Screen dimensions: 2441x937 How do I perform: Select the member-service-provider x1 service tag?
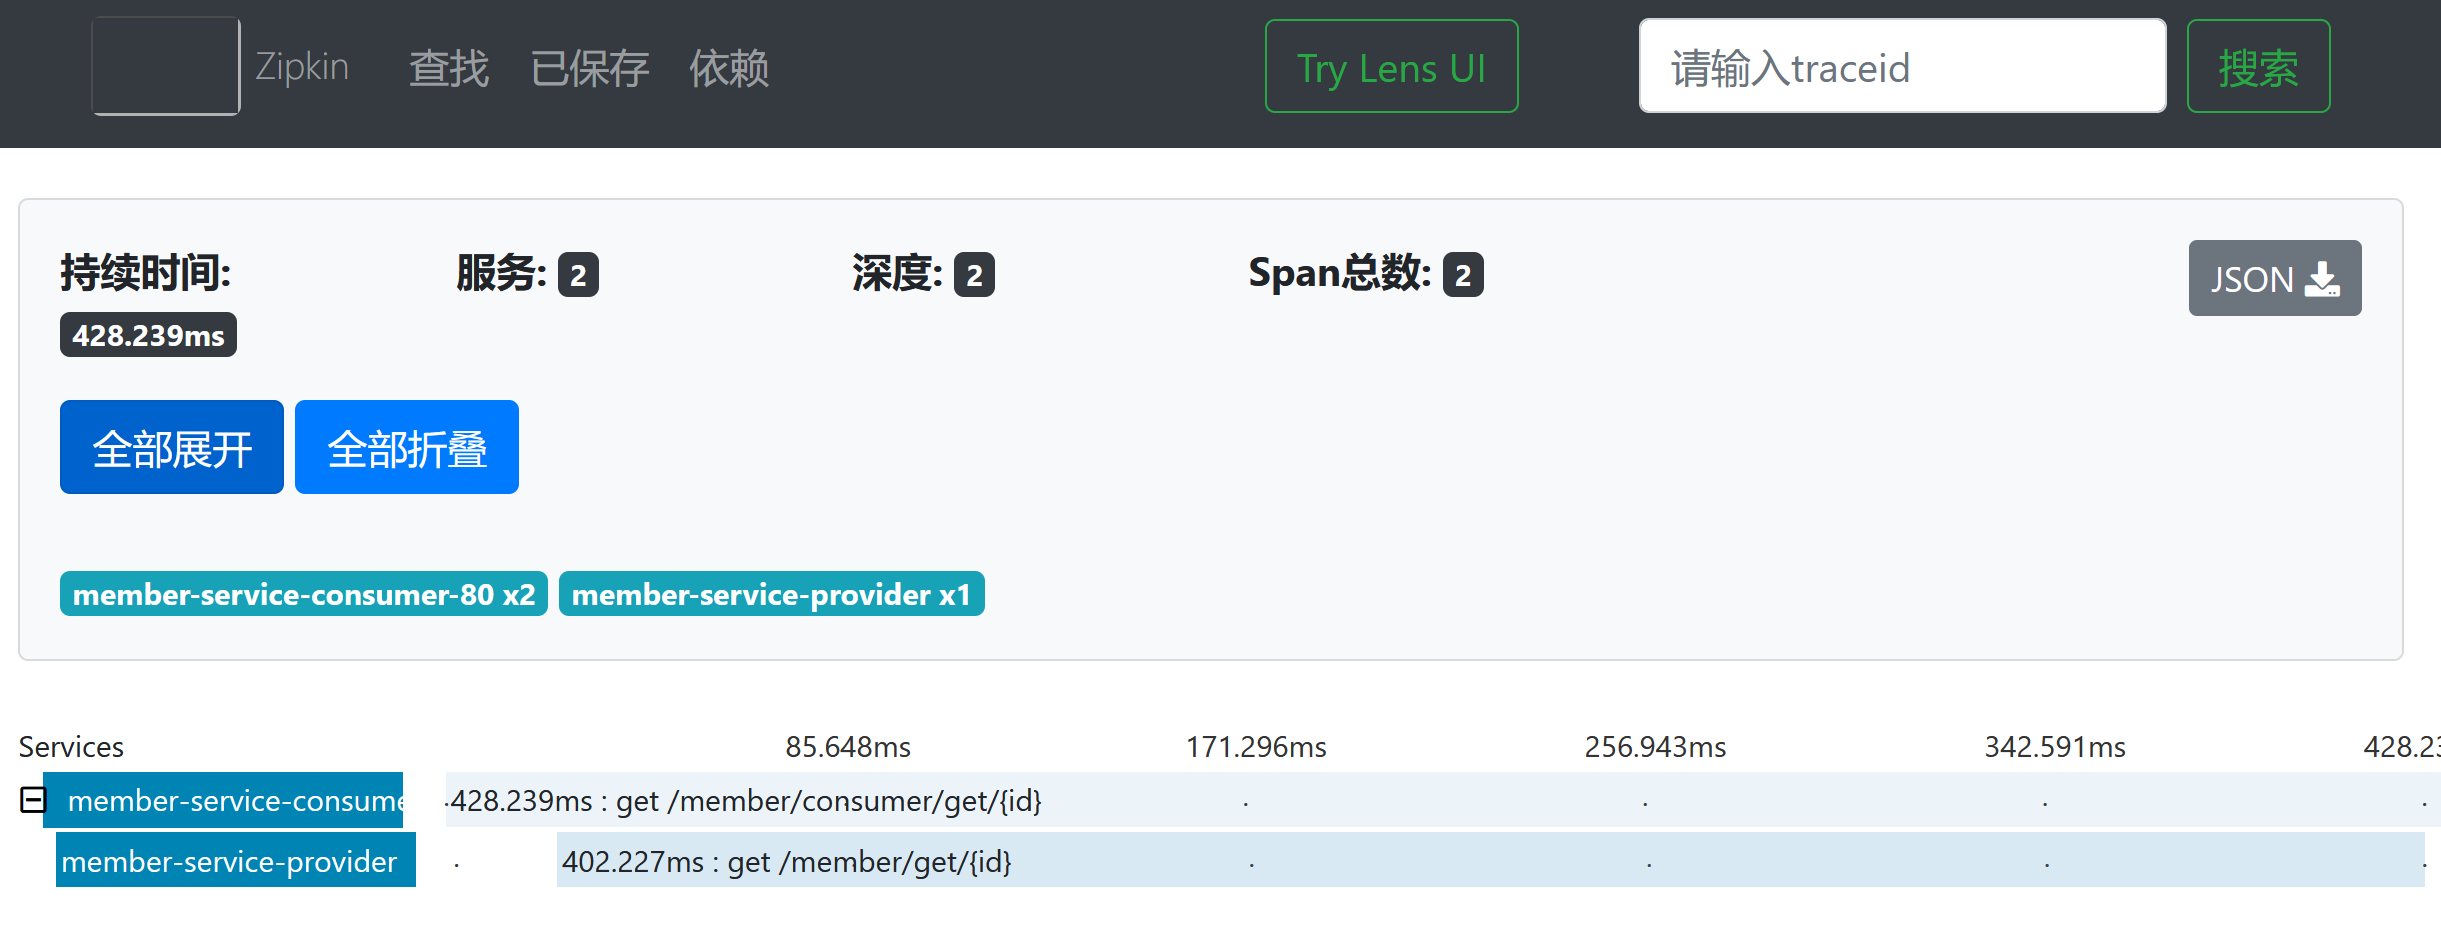point(772,594)
